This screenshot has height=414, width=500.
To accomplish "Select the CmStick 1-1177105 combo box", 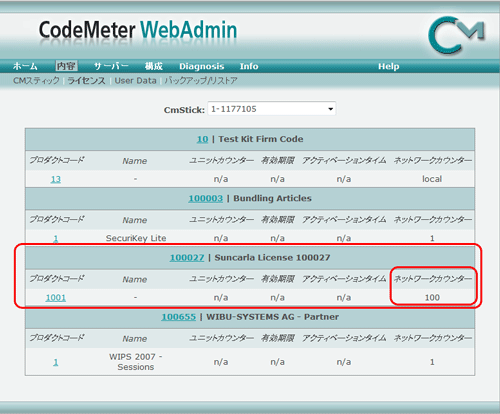I will (x=272, y=109).
